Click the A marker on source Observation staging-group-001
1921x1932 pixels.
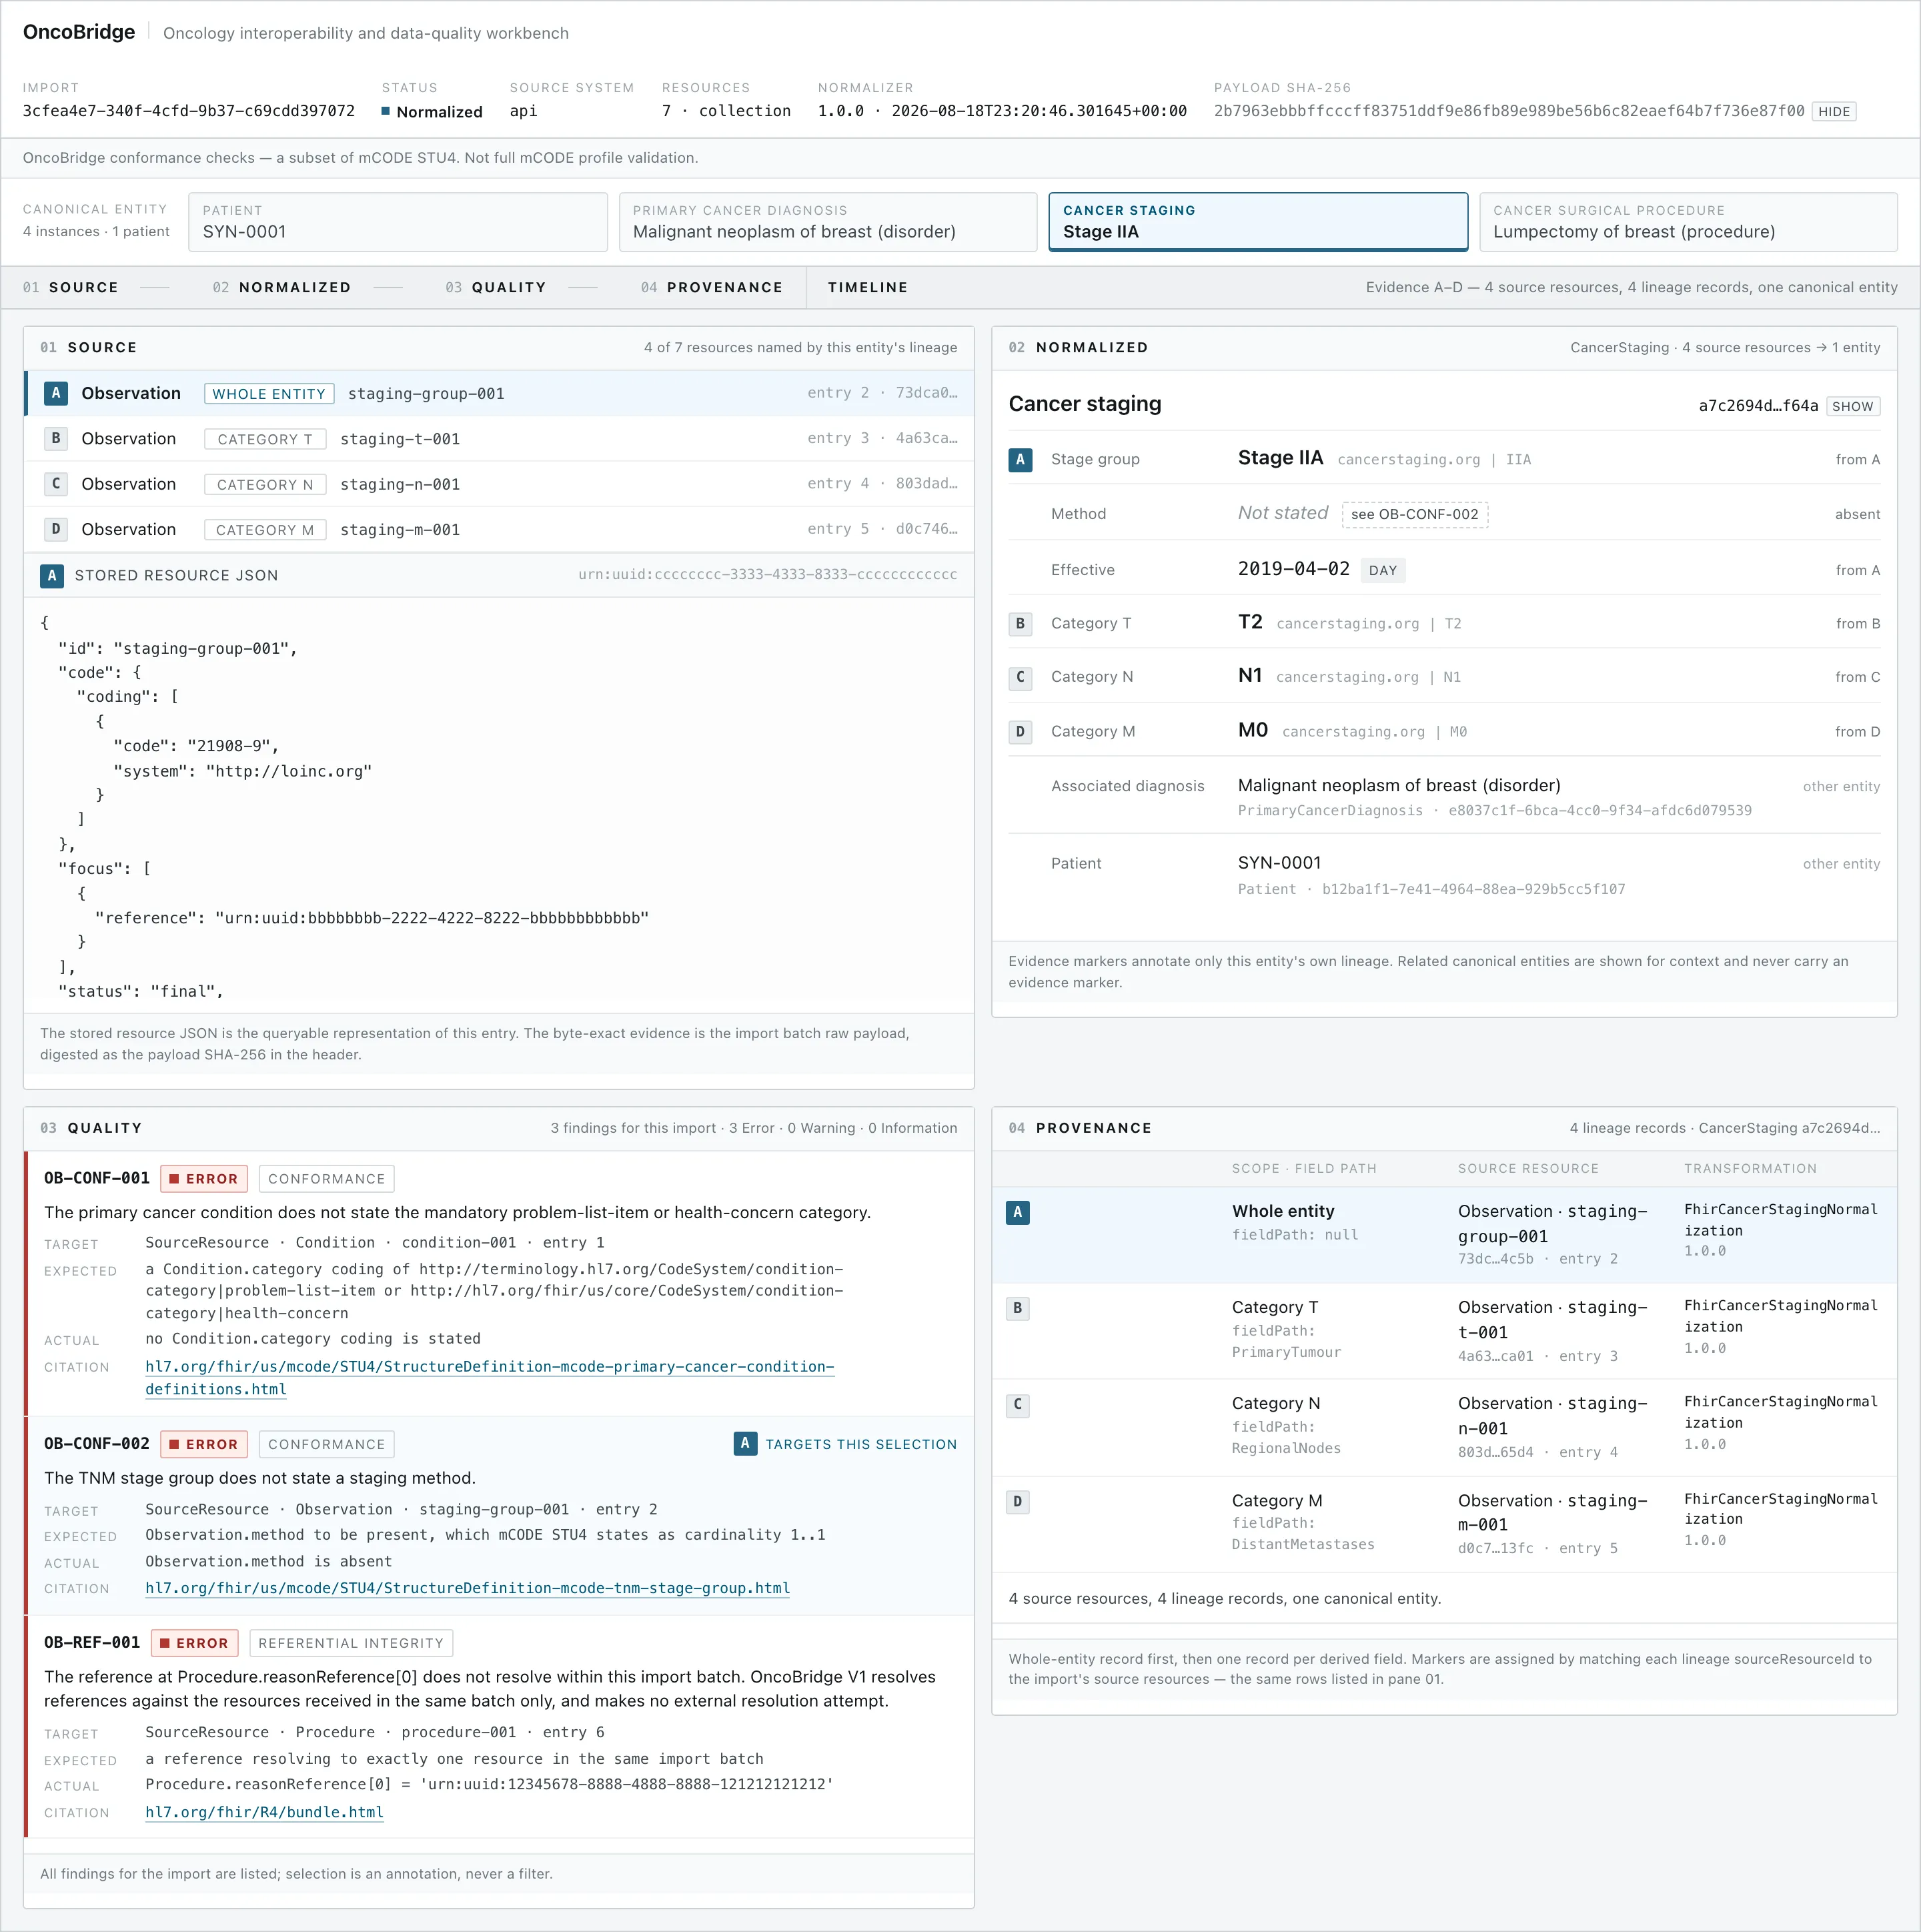[56, 393]
